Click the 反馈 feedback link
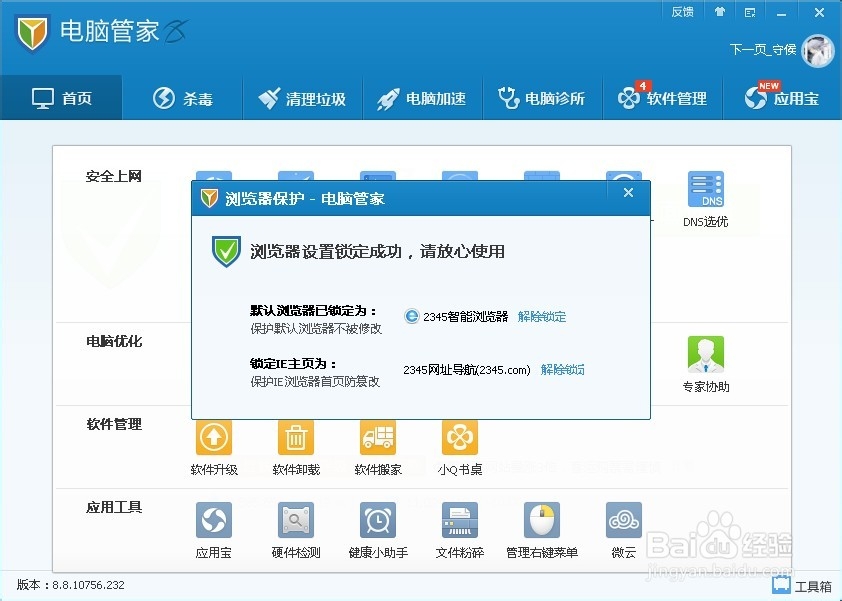Image resolution: width=842 pixels, height=601 pixels. coord(682,12)
